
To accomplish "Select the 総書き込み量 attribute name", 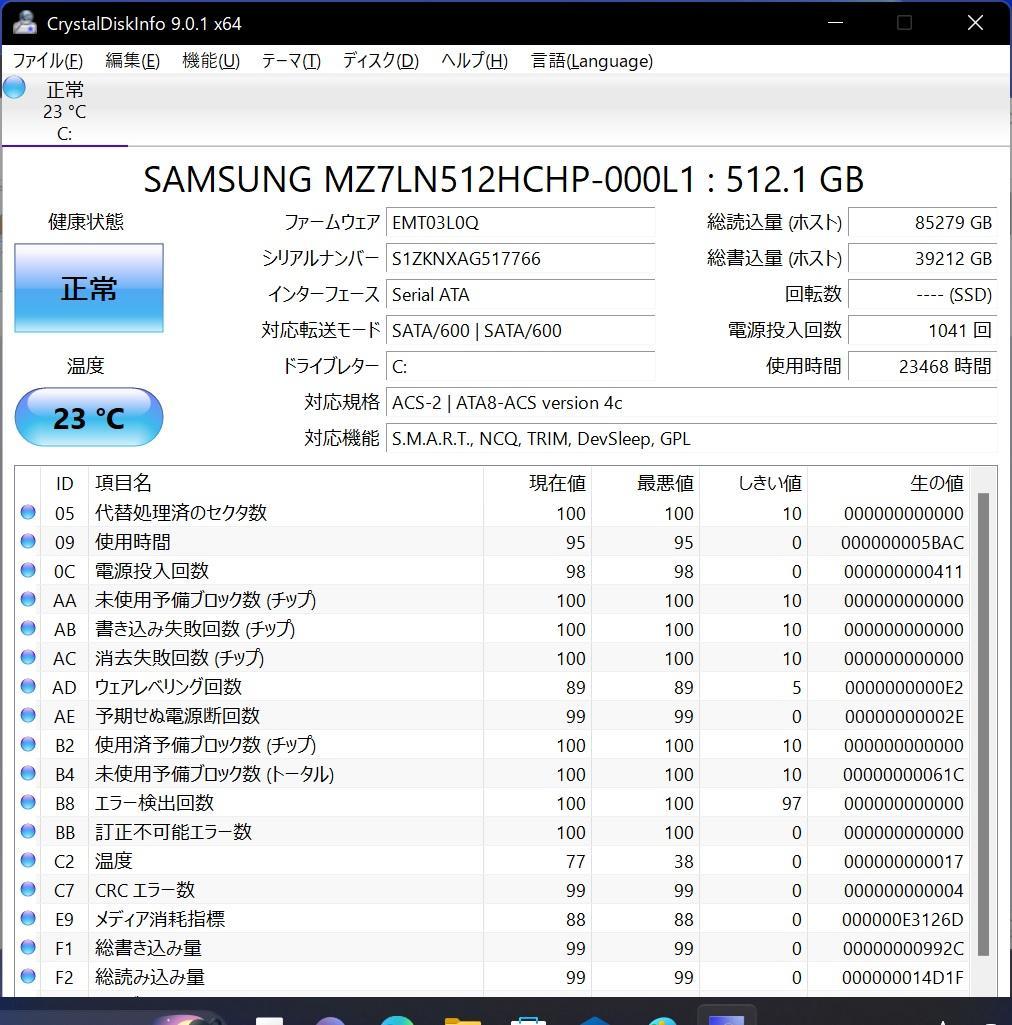I will (148, 948).
